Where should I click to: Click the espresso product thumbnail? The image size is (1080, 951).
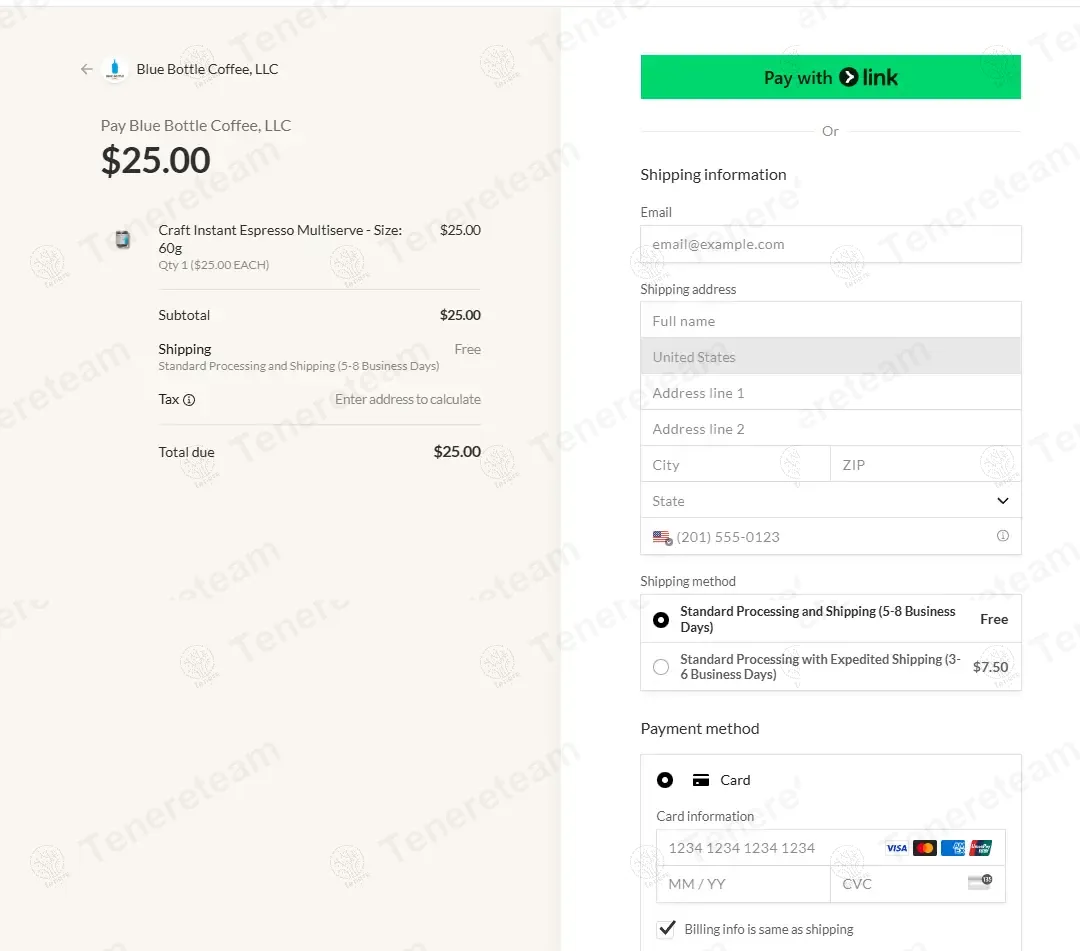(122, 239)
